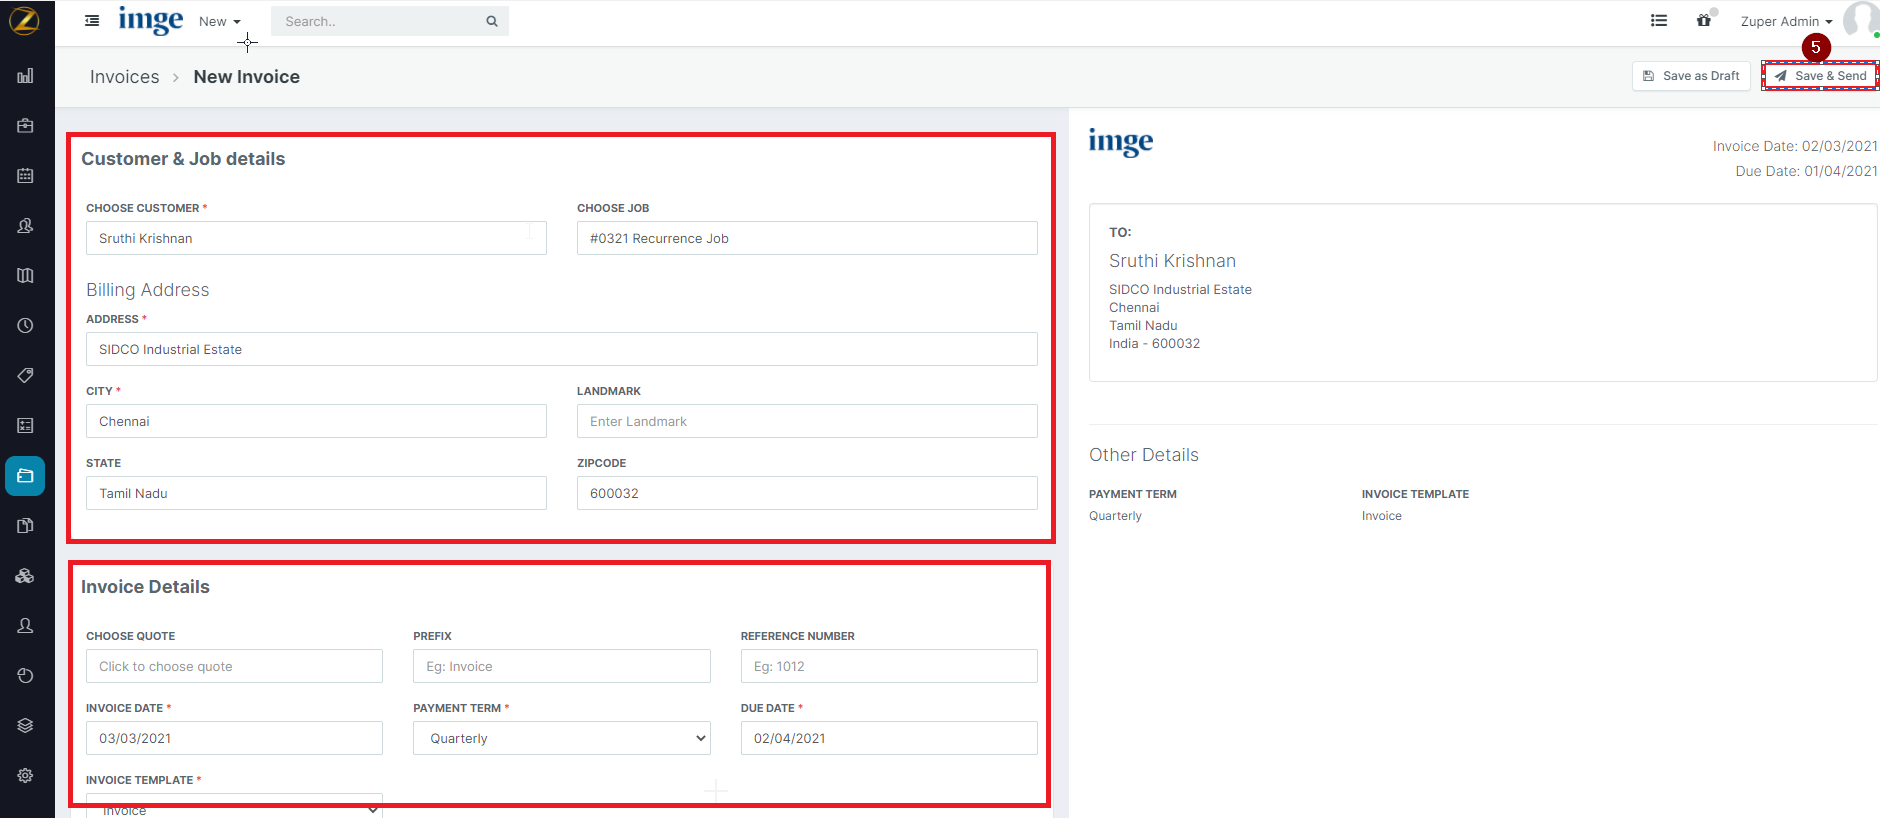This screenshot has height=818, width=1880.
Task: Expand the Zuper Admin user menu
Action: pos(1786,22)
